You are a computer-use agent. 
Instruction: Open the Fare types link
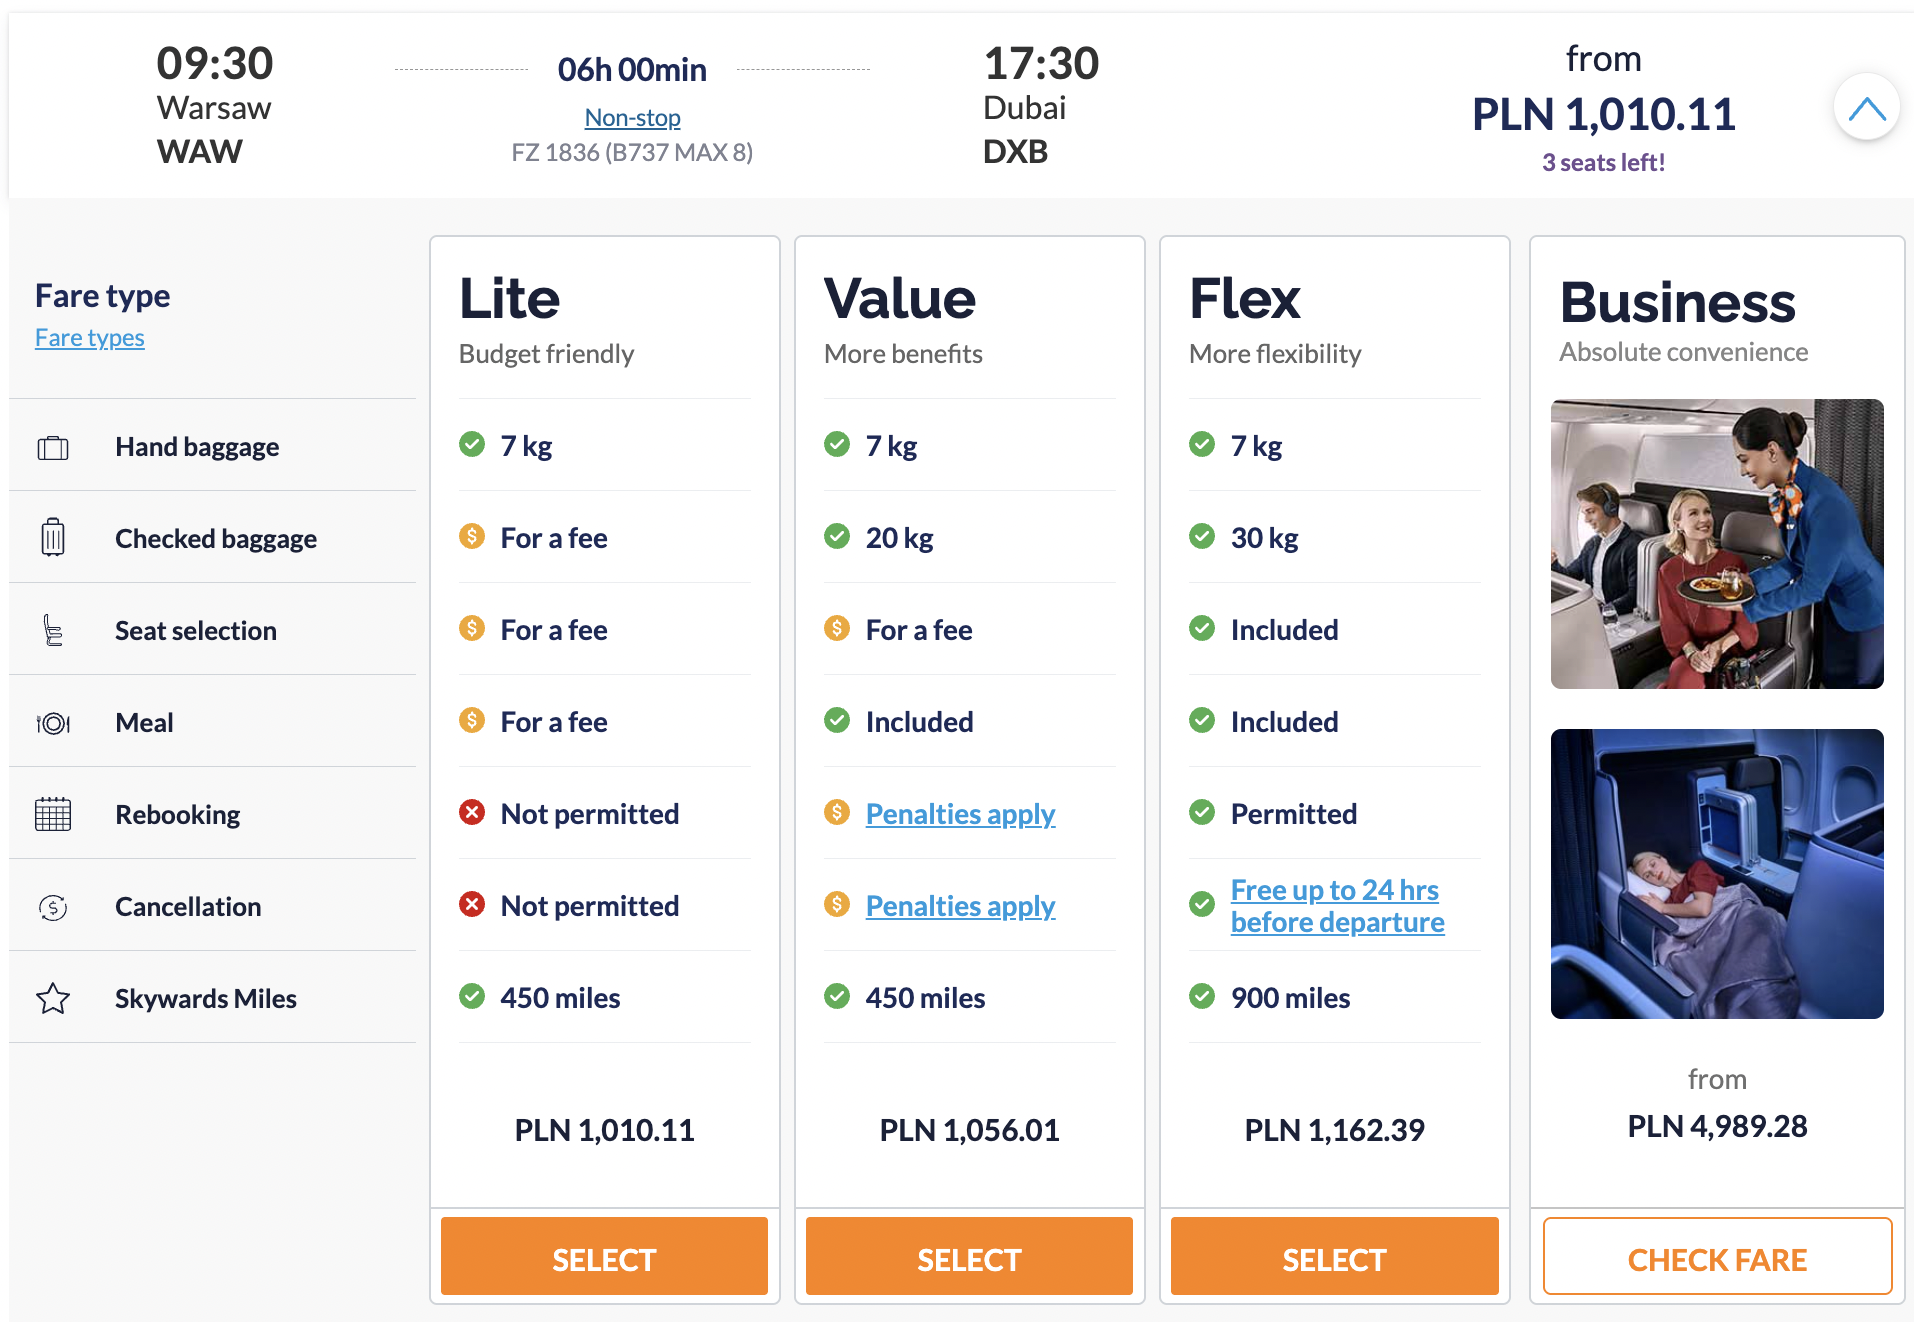[90, 338]
